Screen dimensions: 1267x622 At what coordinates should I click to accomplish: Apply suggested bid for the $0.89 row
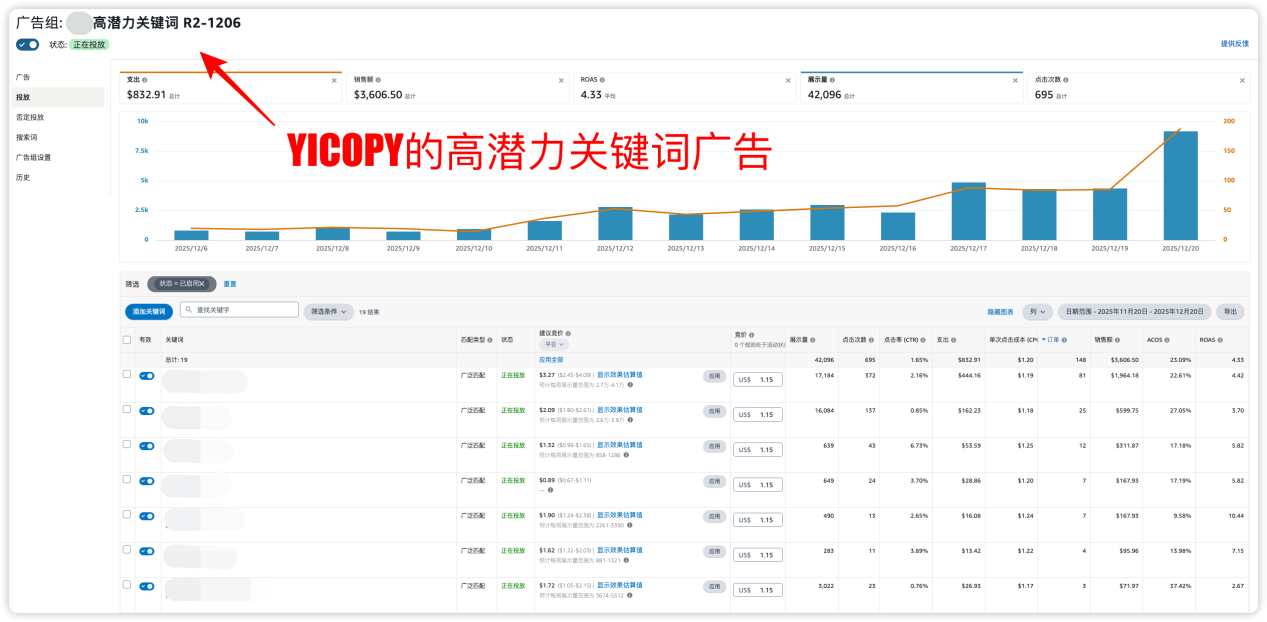pos(714,481)
